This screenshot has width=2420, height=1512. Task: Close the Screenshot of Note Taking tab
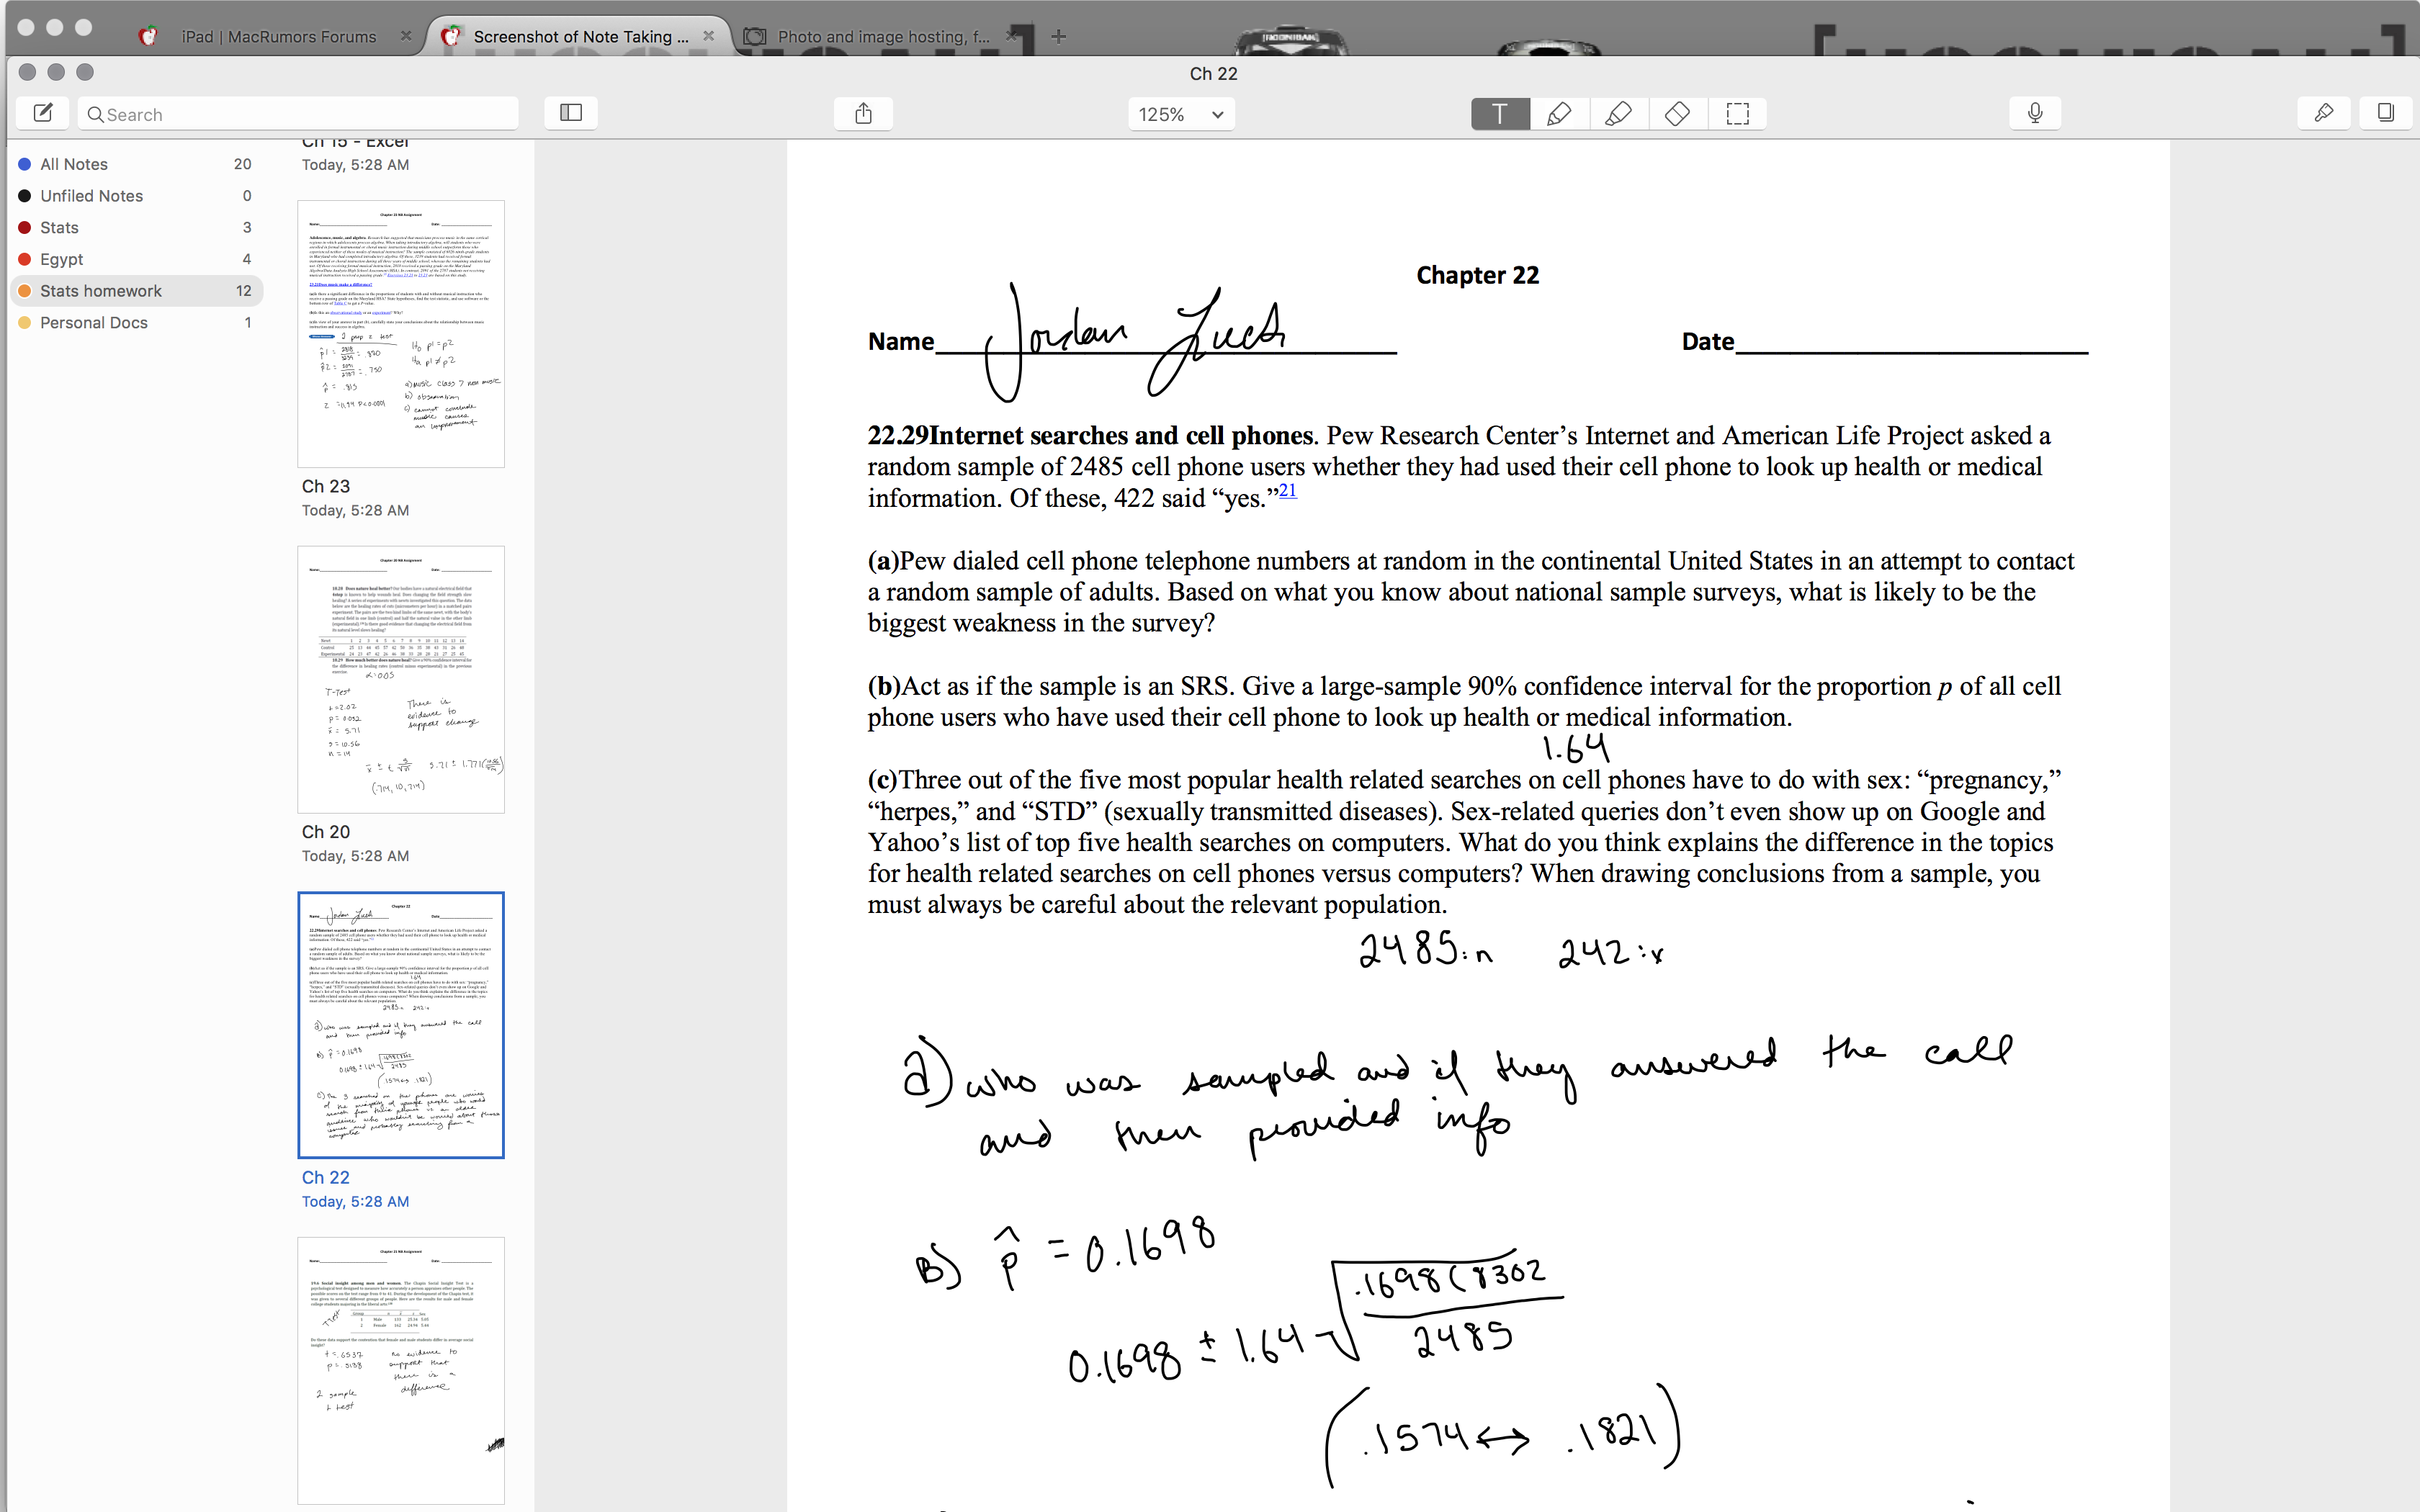708,36
